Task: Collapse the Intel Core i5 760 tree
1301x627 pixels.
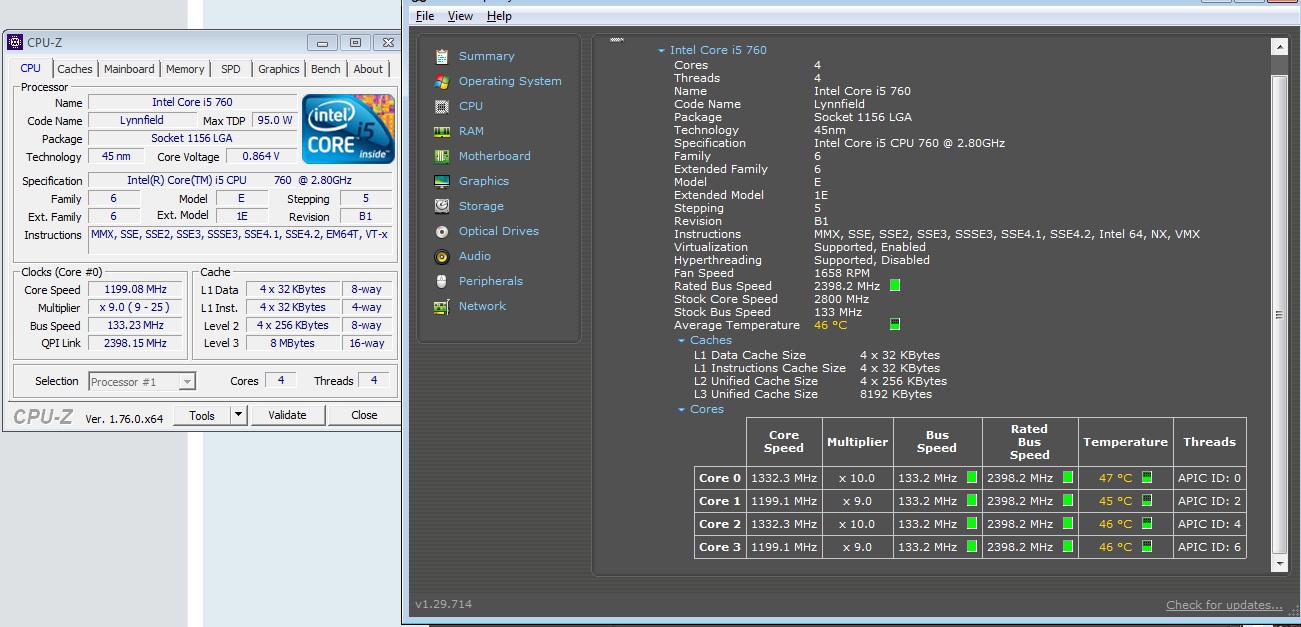Action: [661, 51]
